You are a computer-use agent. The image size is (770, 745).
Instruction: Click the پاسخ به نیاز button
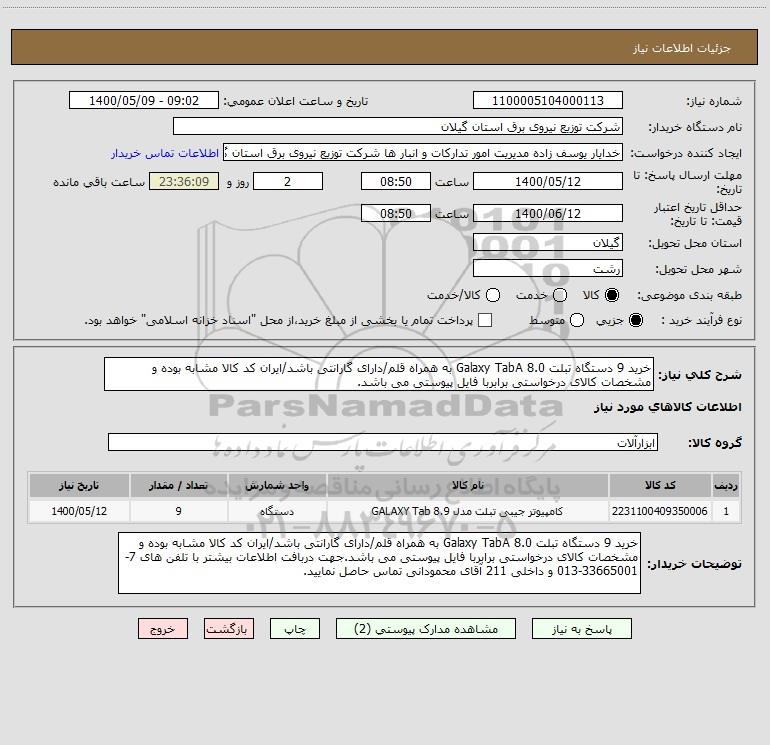pos(582,629)
